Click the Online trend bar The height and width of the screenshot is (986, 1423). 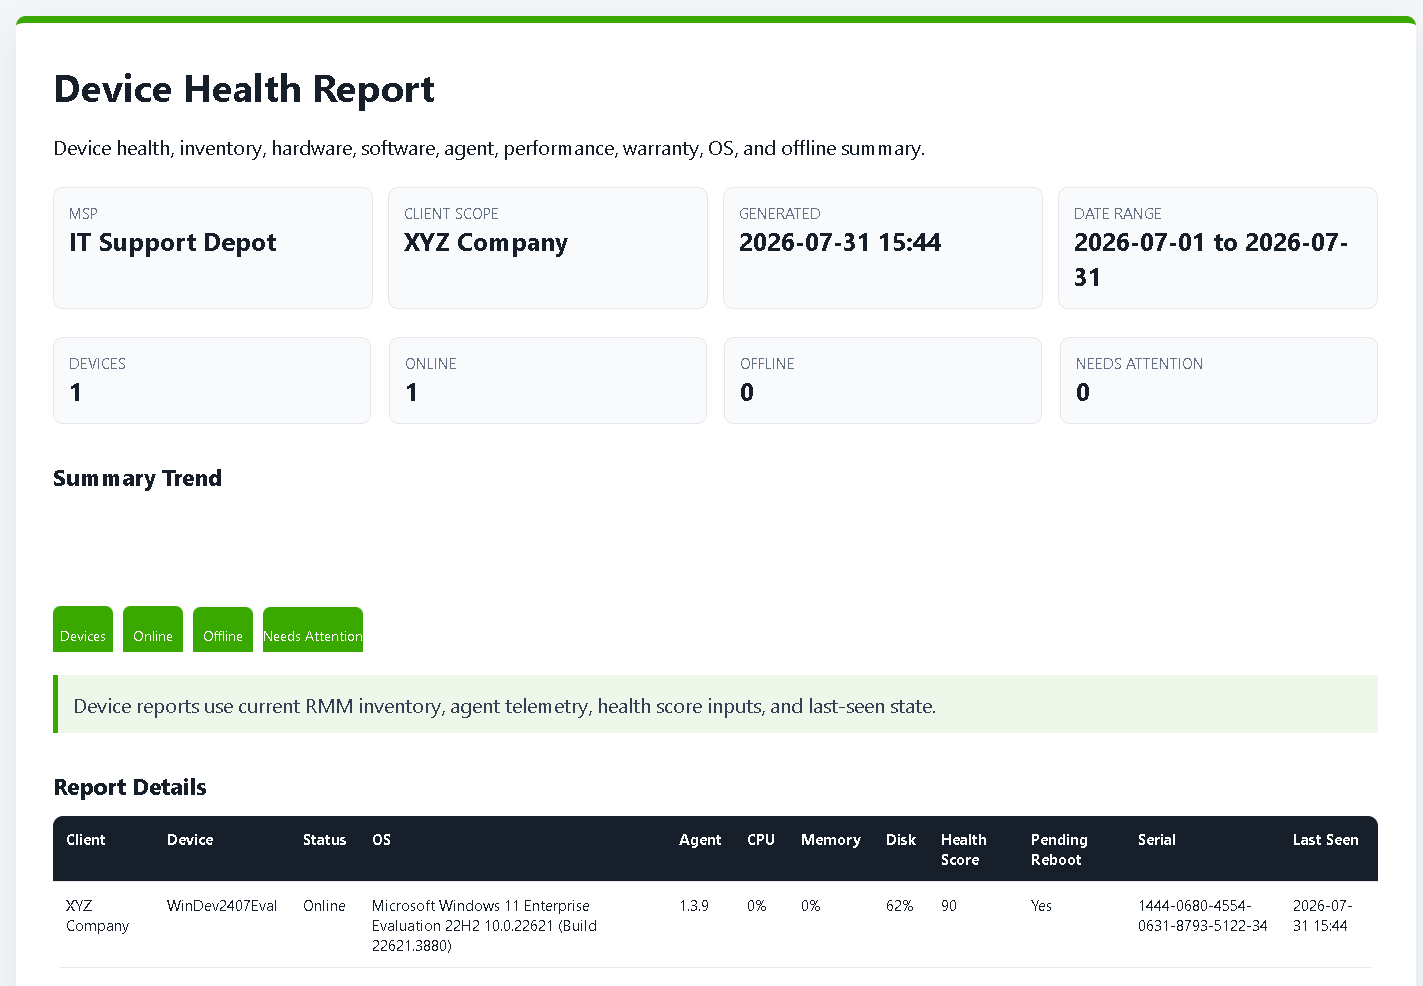click(x=153, y=629)
